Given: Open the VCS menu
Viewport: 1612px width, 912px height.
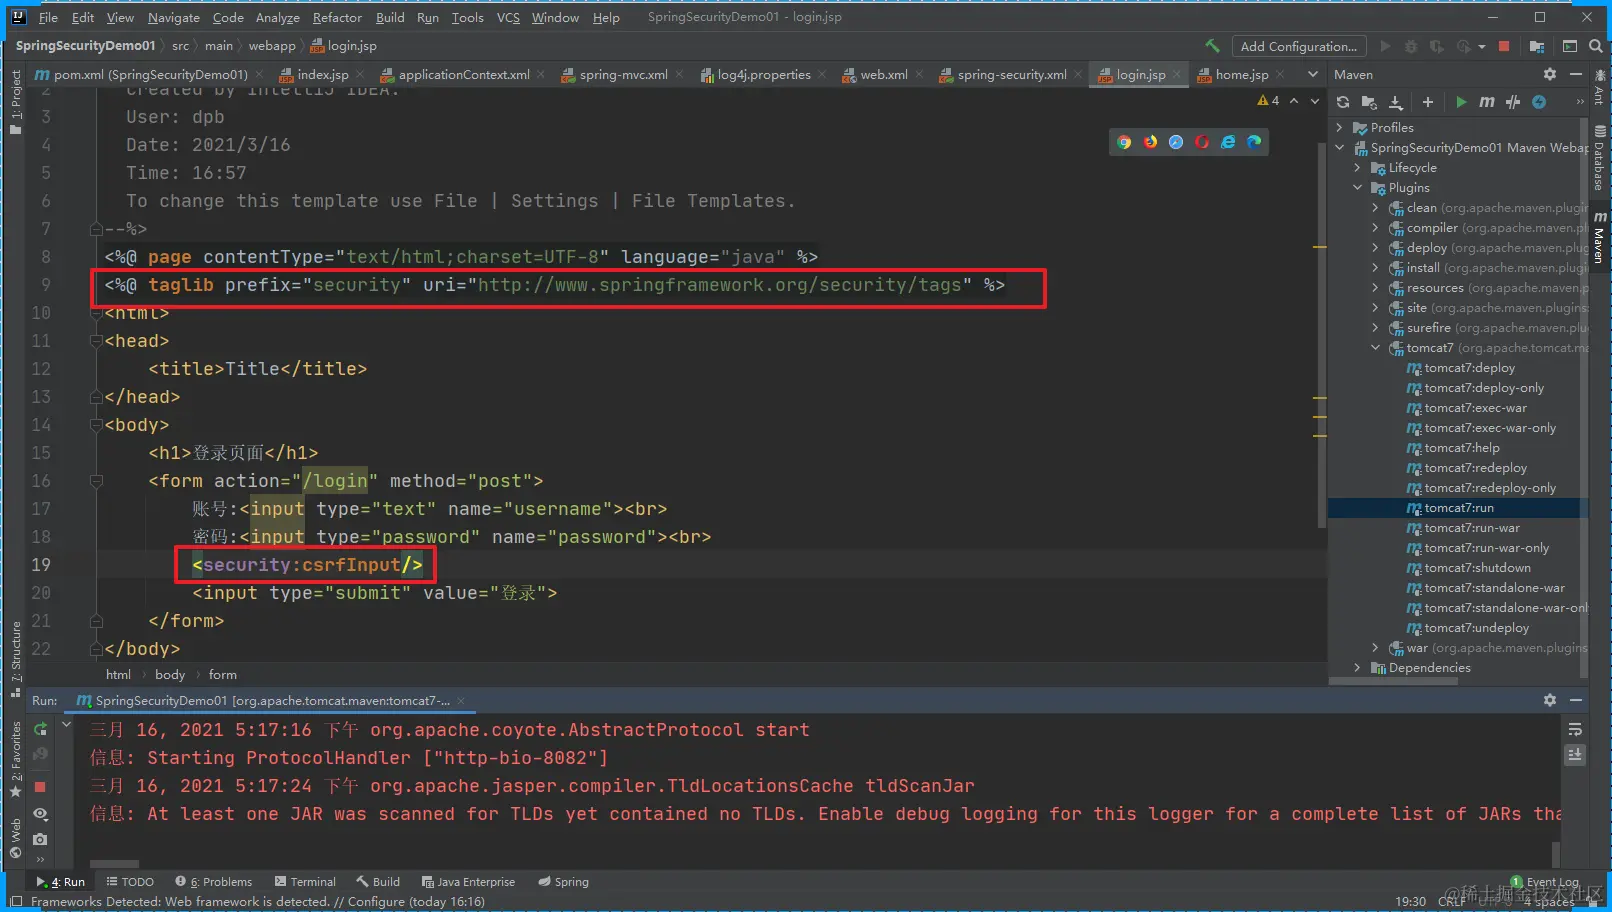Looking at the screenshot, I should coord(508,17).
